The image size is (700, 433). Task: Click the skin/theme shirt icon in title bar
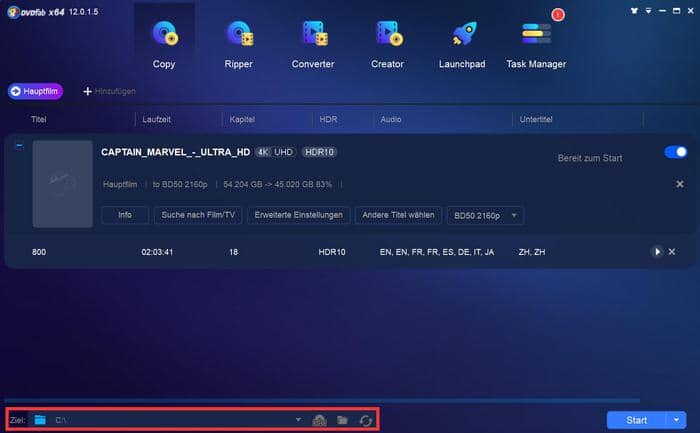tap(634, 11)
